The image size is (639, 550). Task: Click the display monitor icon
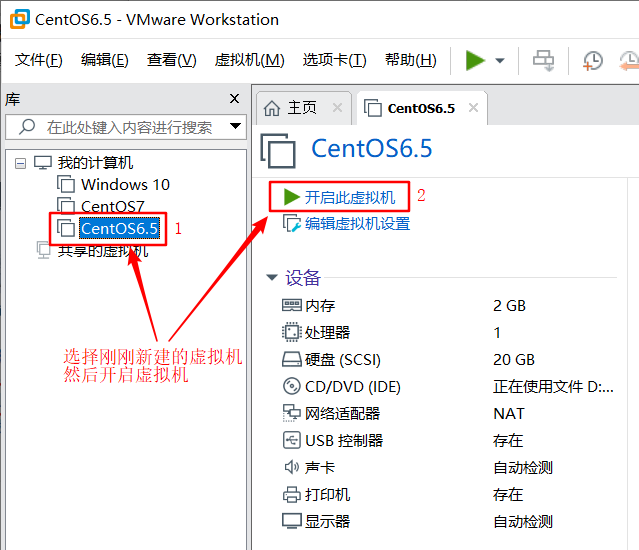tap(292, 521)
